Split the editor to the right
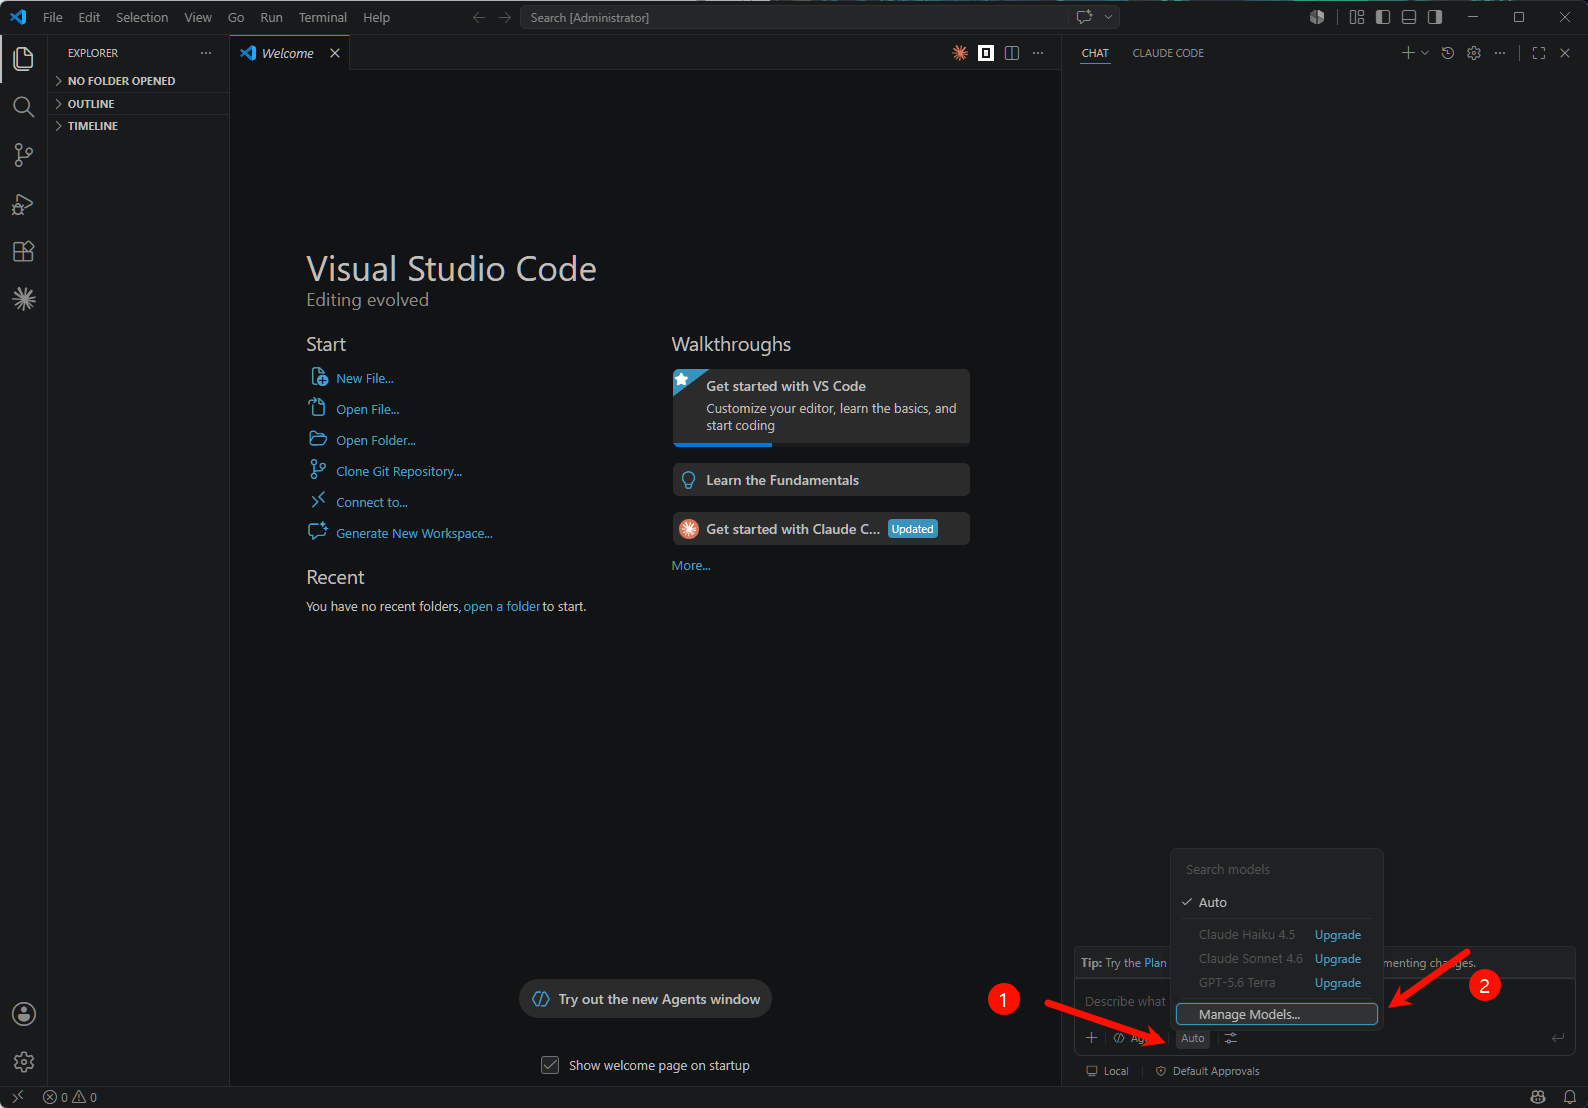Screen dimensions: 1588x1108 click(1012, 53)
